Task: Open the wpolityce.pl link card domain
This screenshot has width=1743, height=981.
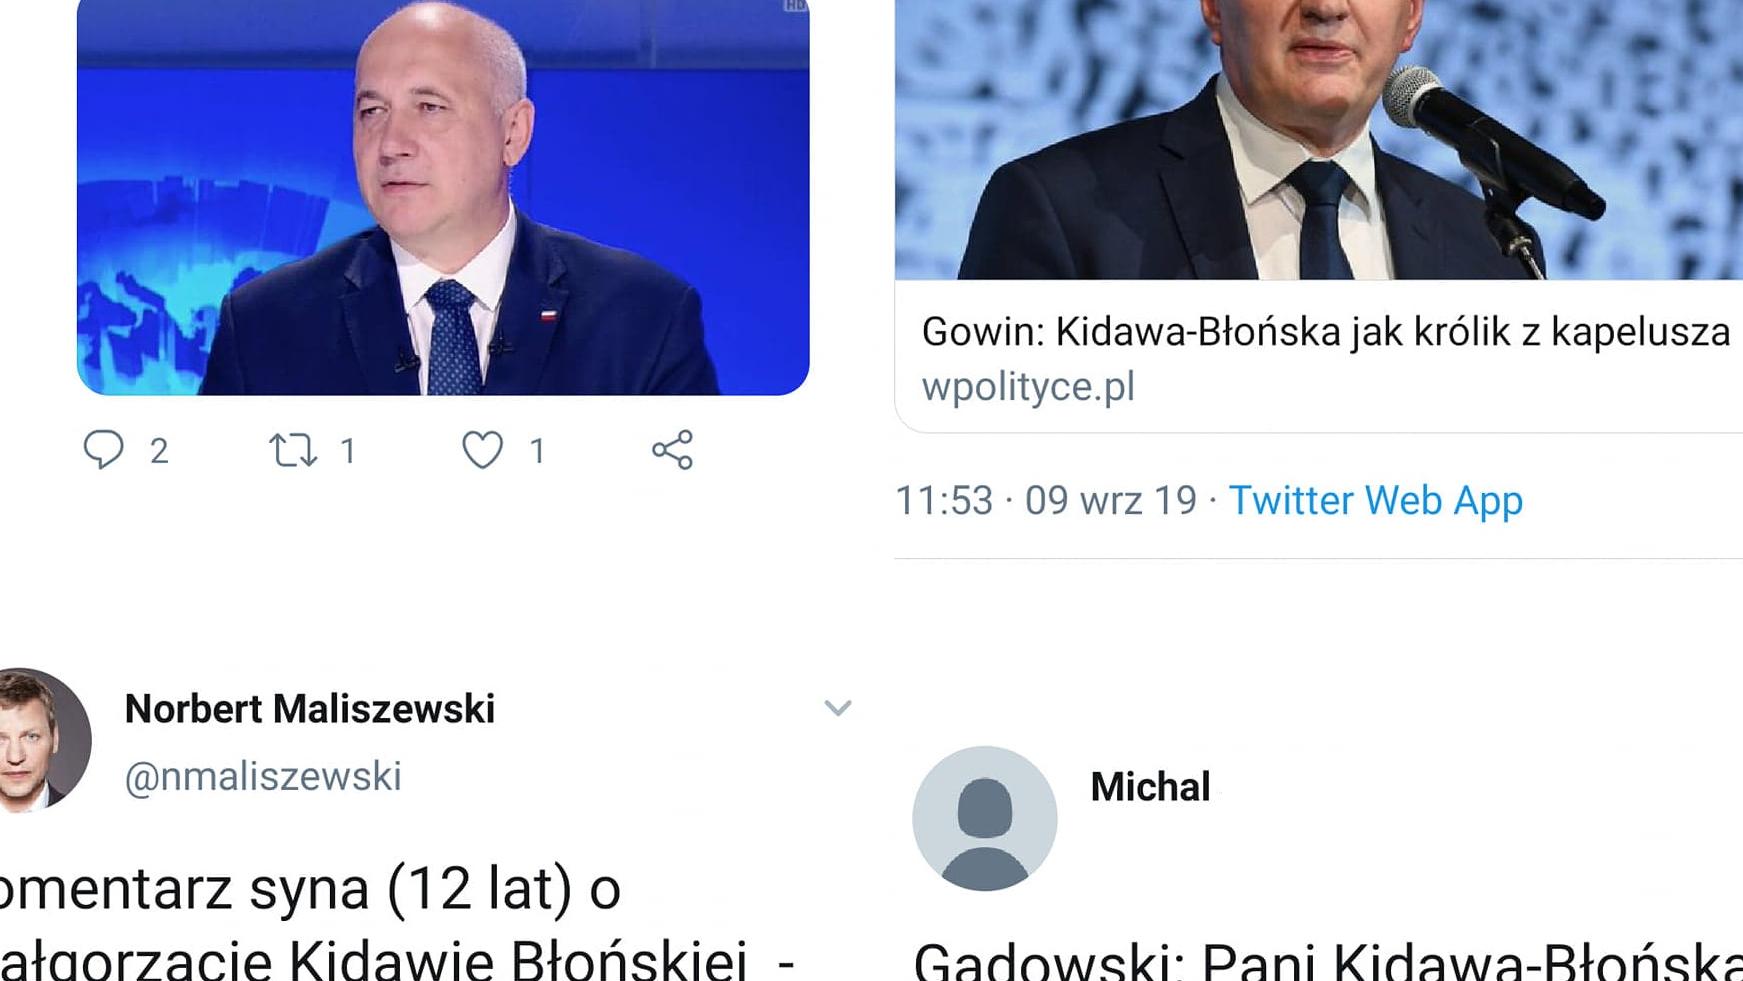Action: click(x=1028, y=387)
